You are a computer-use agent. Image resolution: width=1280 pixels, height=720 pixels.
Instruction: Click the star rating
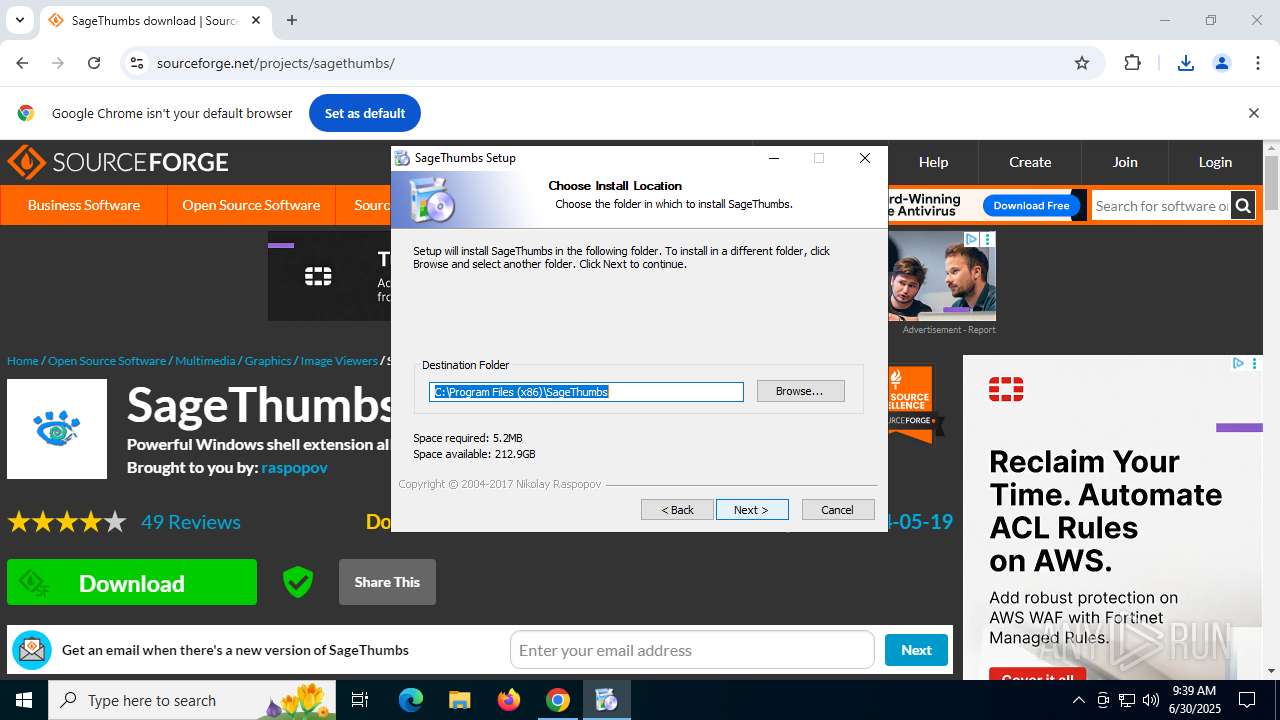click(x=67, y=522)
